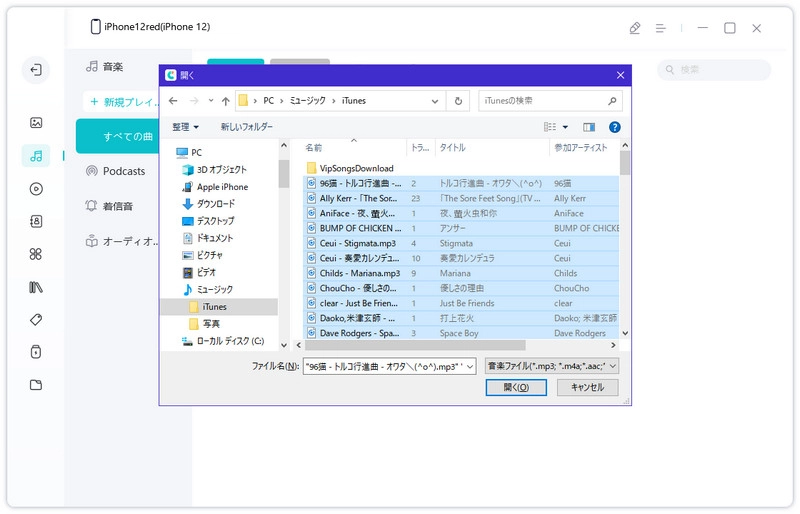Screen dimensions: 800x514
Task: Toggle the preview pane icon
Action: click(x=589, y=127)
